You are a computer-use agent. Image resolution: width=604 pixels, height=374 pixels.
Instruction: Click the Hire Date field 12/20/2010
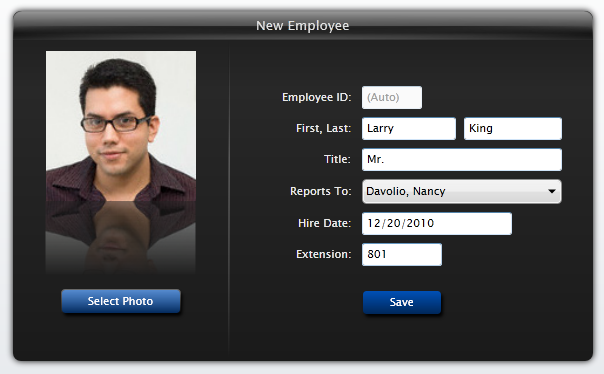point(437,223)
